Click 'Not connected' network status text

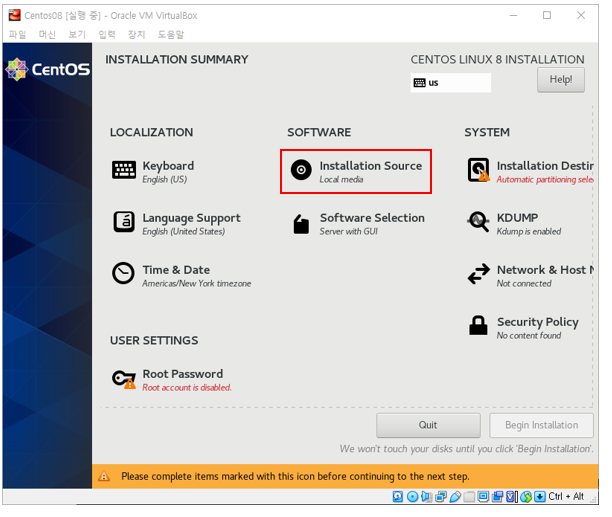(524, 283)
